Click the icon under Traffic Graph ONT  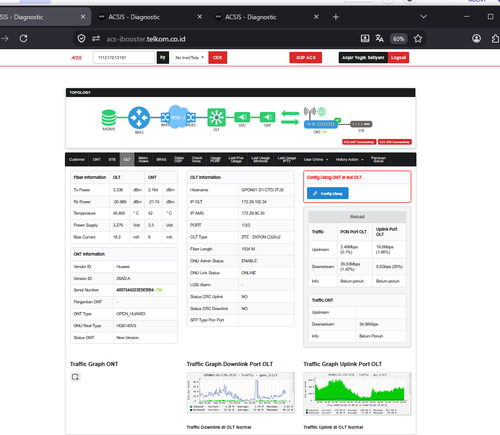[x=75, y=377]
